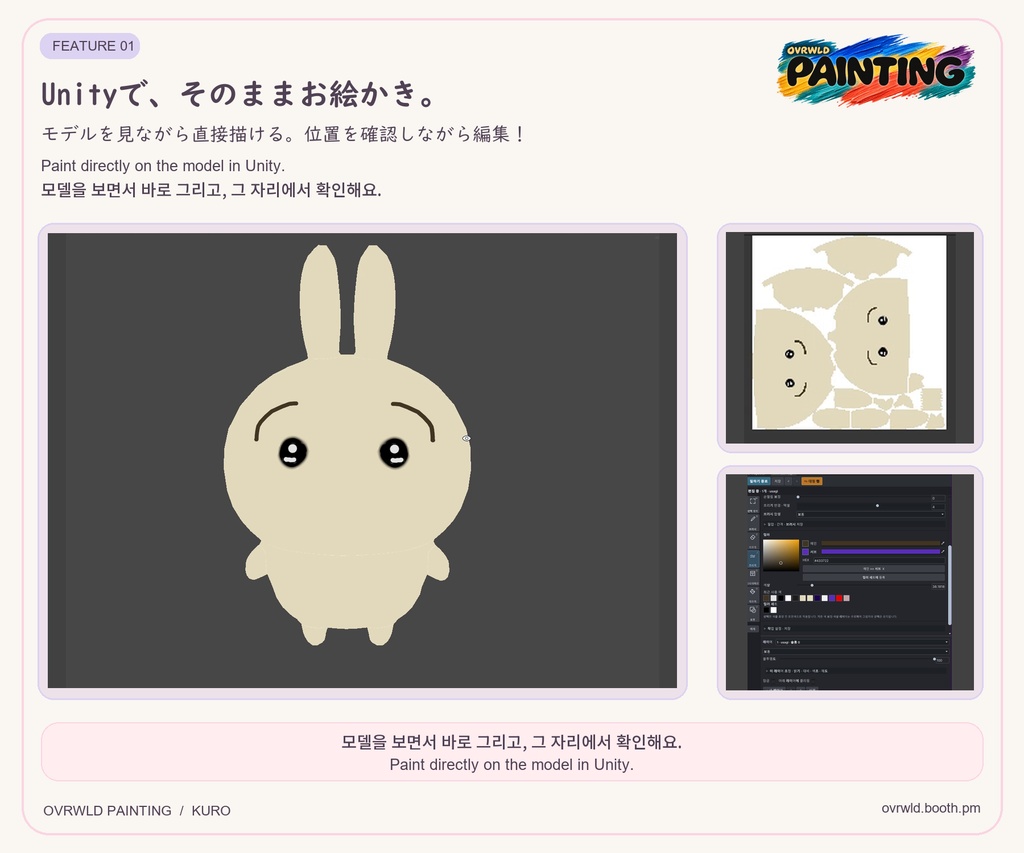This screenshot has width=1024, height=853.
Task: Click the "ovrwld.booth.pm" text
Action: pos(931,808)
